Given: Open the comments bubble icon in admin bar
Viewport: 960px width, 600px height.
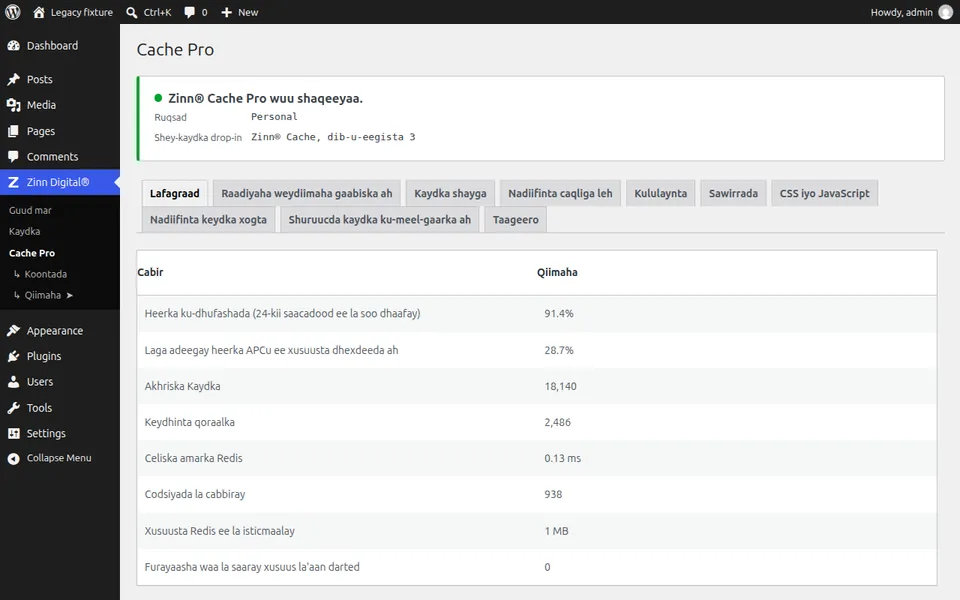Looking at the screenshot, I should pos(190,12).
